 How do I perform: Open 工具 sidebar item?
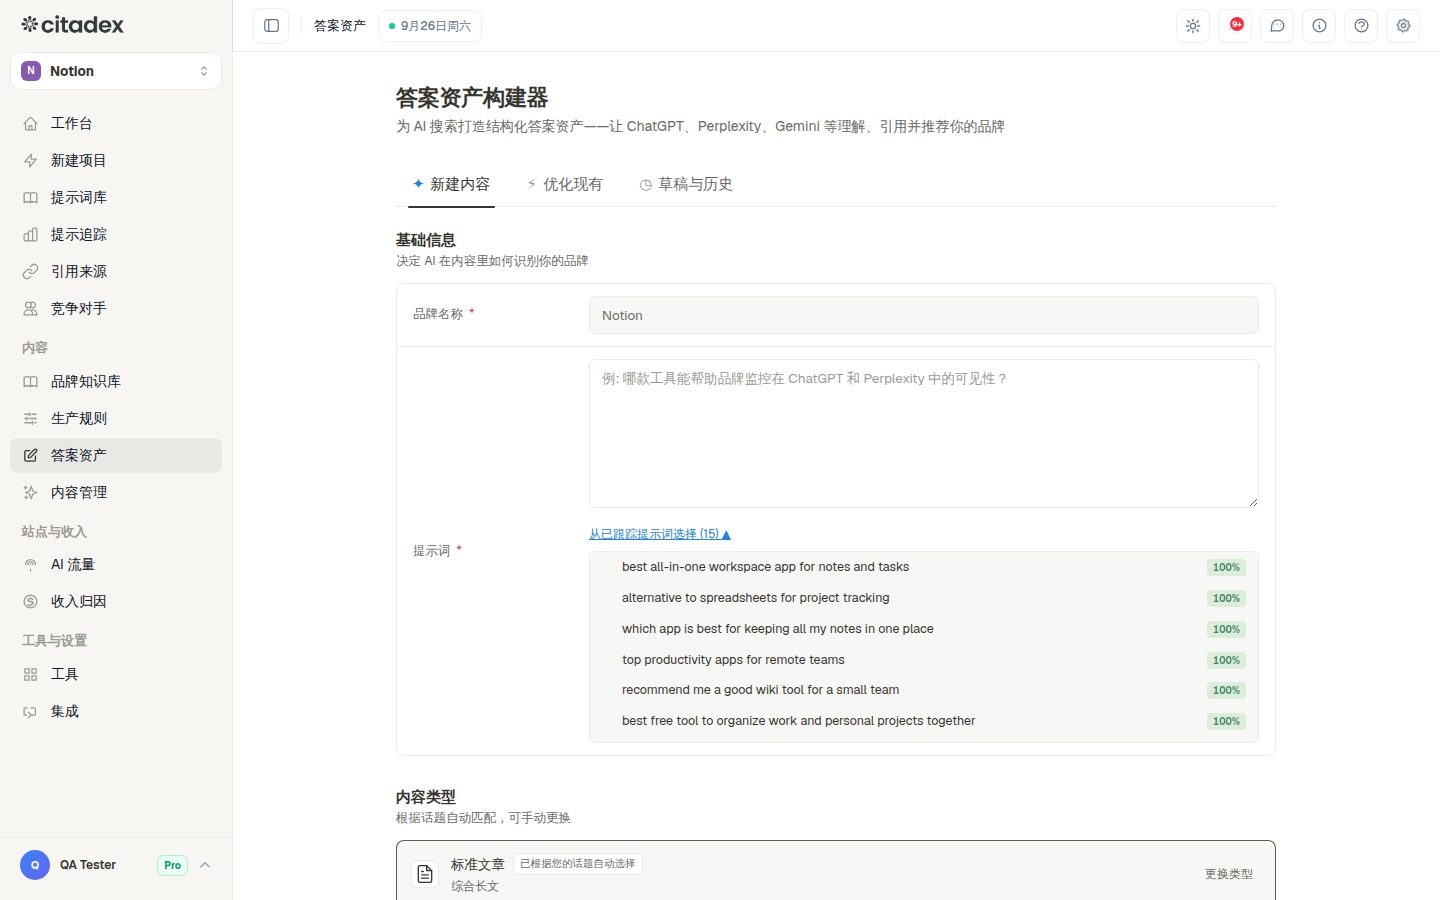[x=116, y=674]
